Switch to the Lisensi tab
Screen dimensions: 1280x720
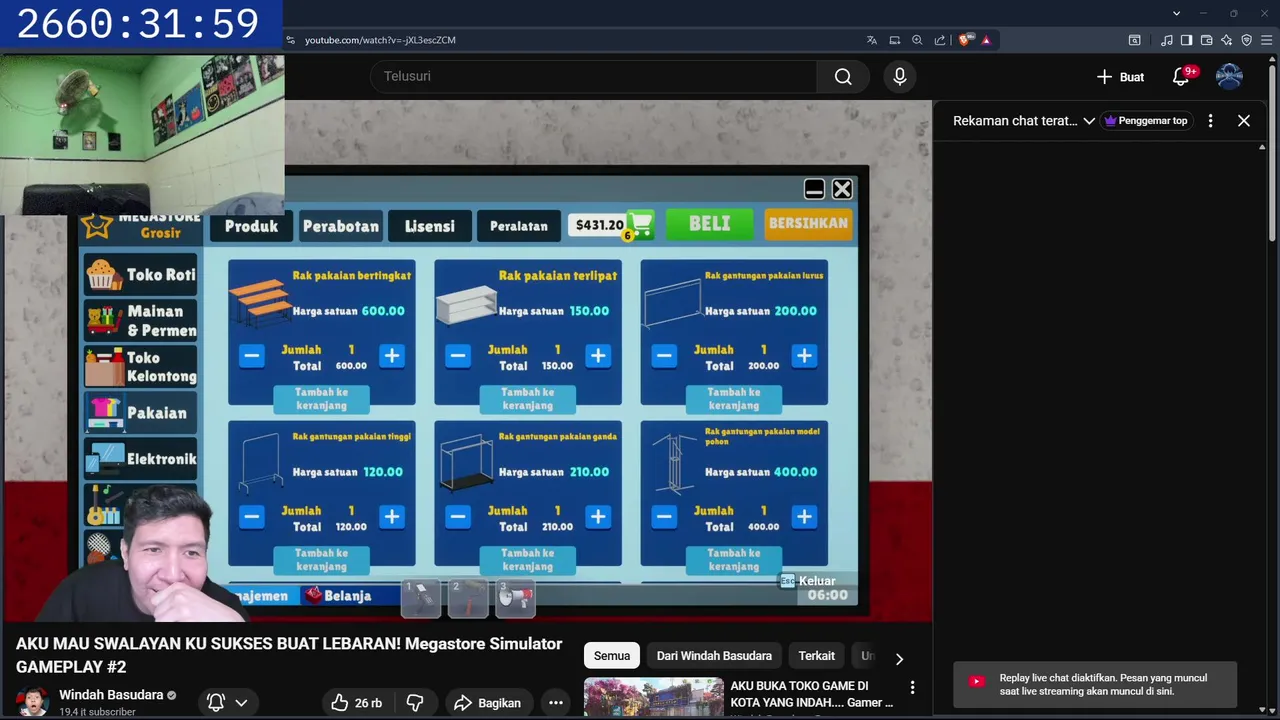coord(430,226)
